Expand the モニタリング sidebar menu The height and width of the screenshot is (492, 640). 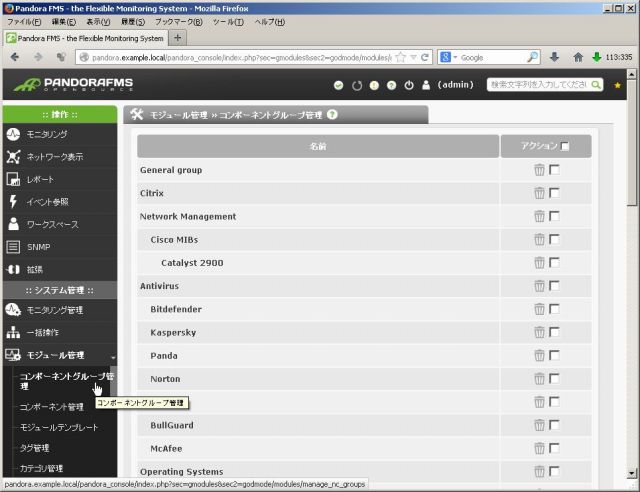(60, 134)
